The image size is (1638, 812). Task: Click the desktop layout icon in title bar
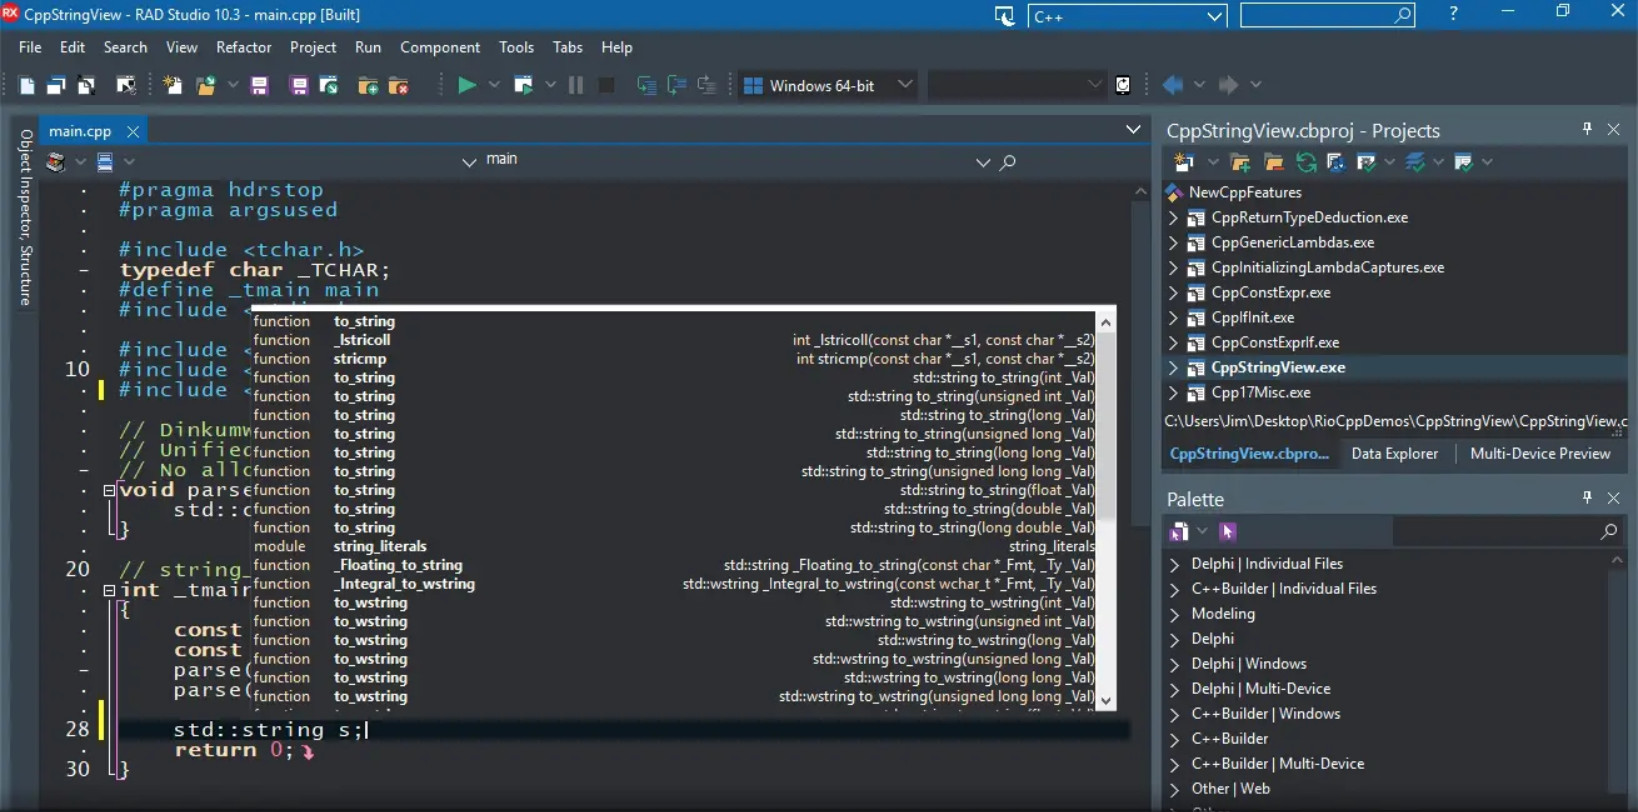[x=1004, y=16]
